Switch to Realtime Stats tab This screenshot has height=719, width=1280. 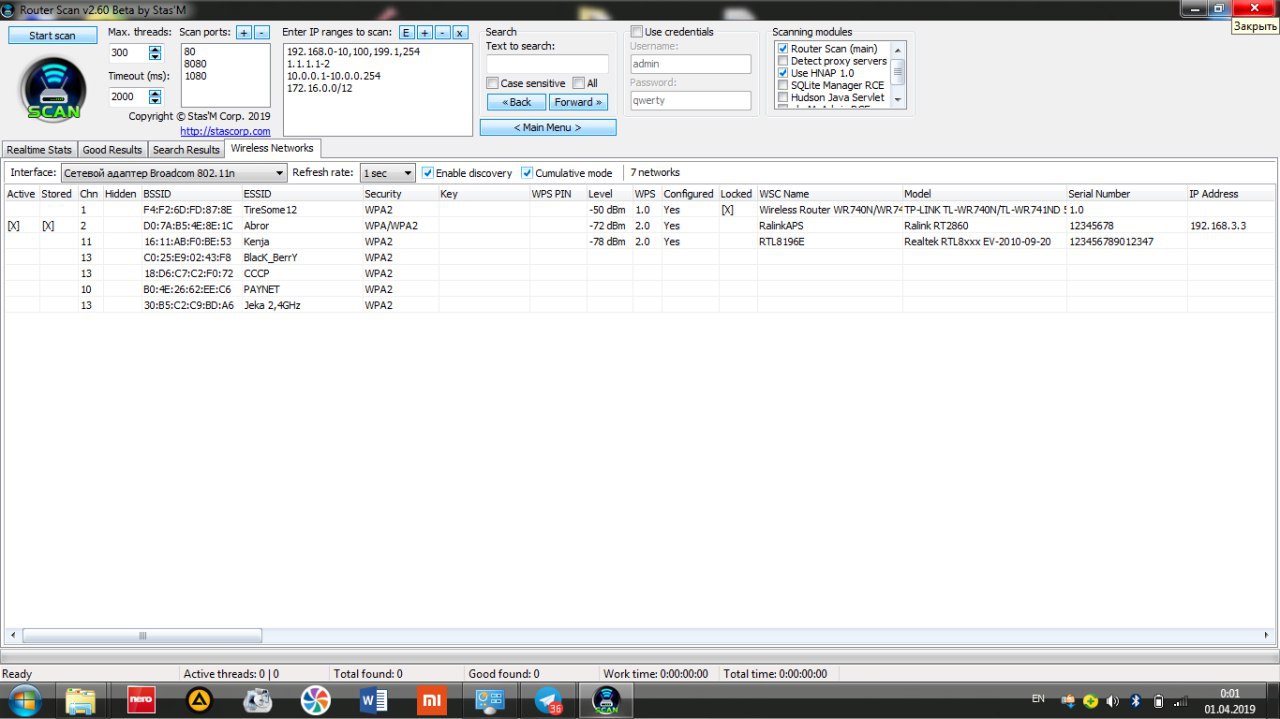[39, 150]
